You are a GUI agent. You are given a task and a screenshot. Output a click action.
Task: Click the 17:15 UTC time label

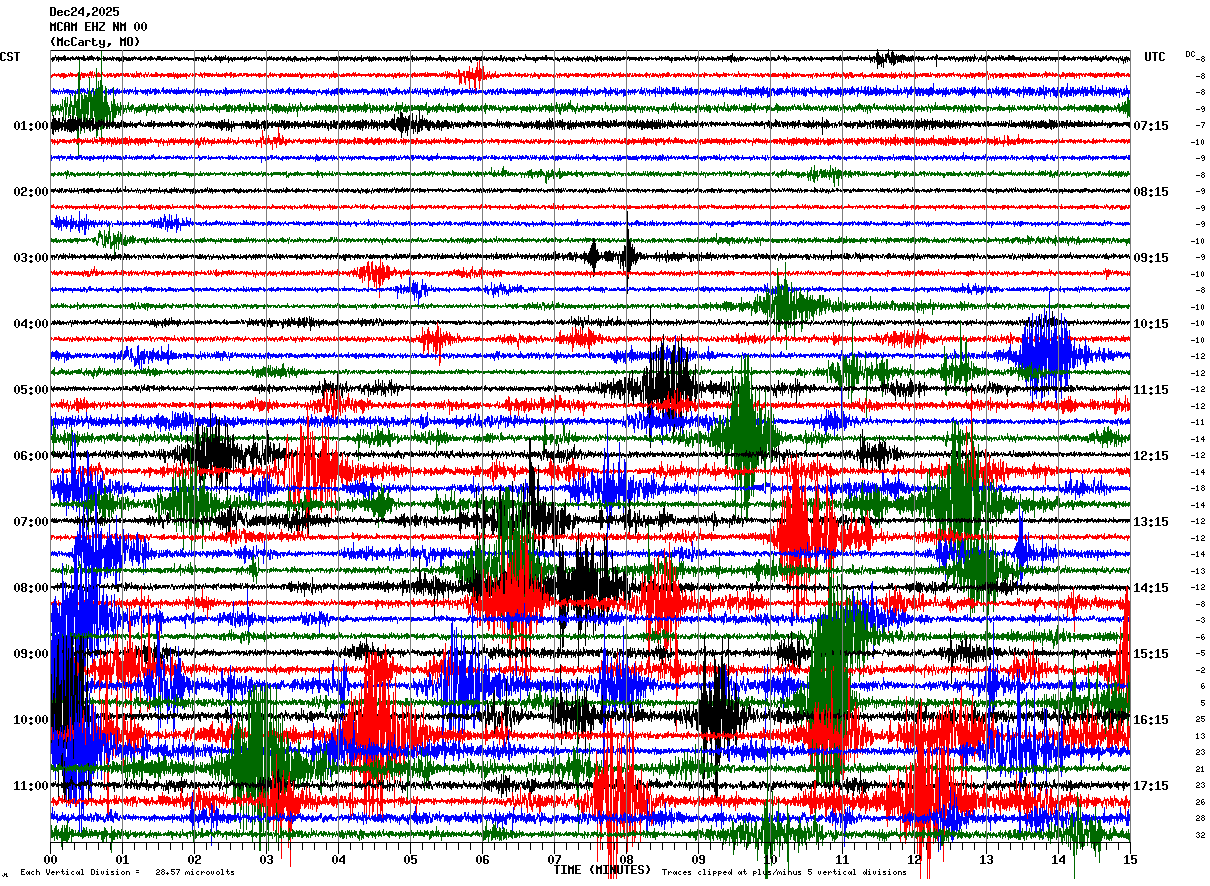[x=1151, y=786]
